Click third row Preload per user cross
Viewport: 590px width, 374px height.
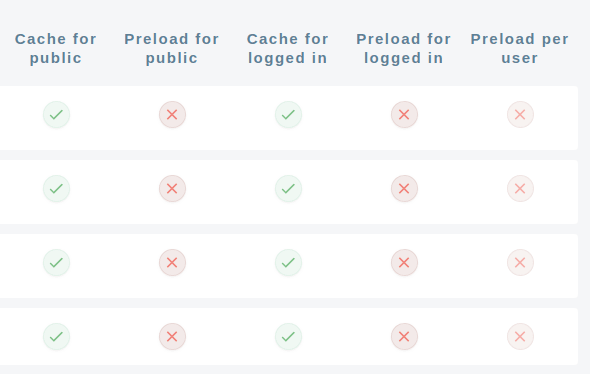(x=520, y=263)
